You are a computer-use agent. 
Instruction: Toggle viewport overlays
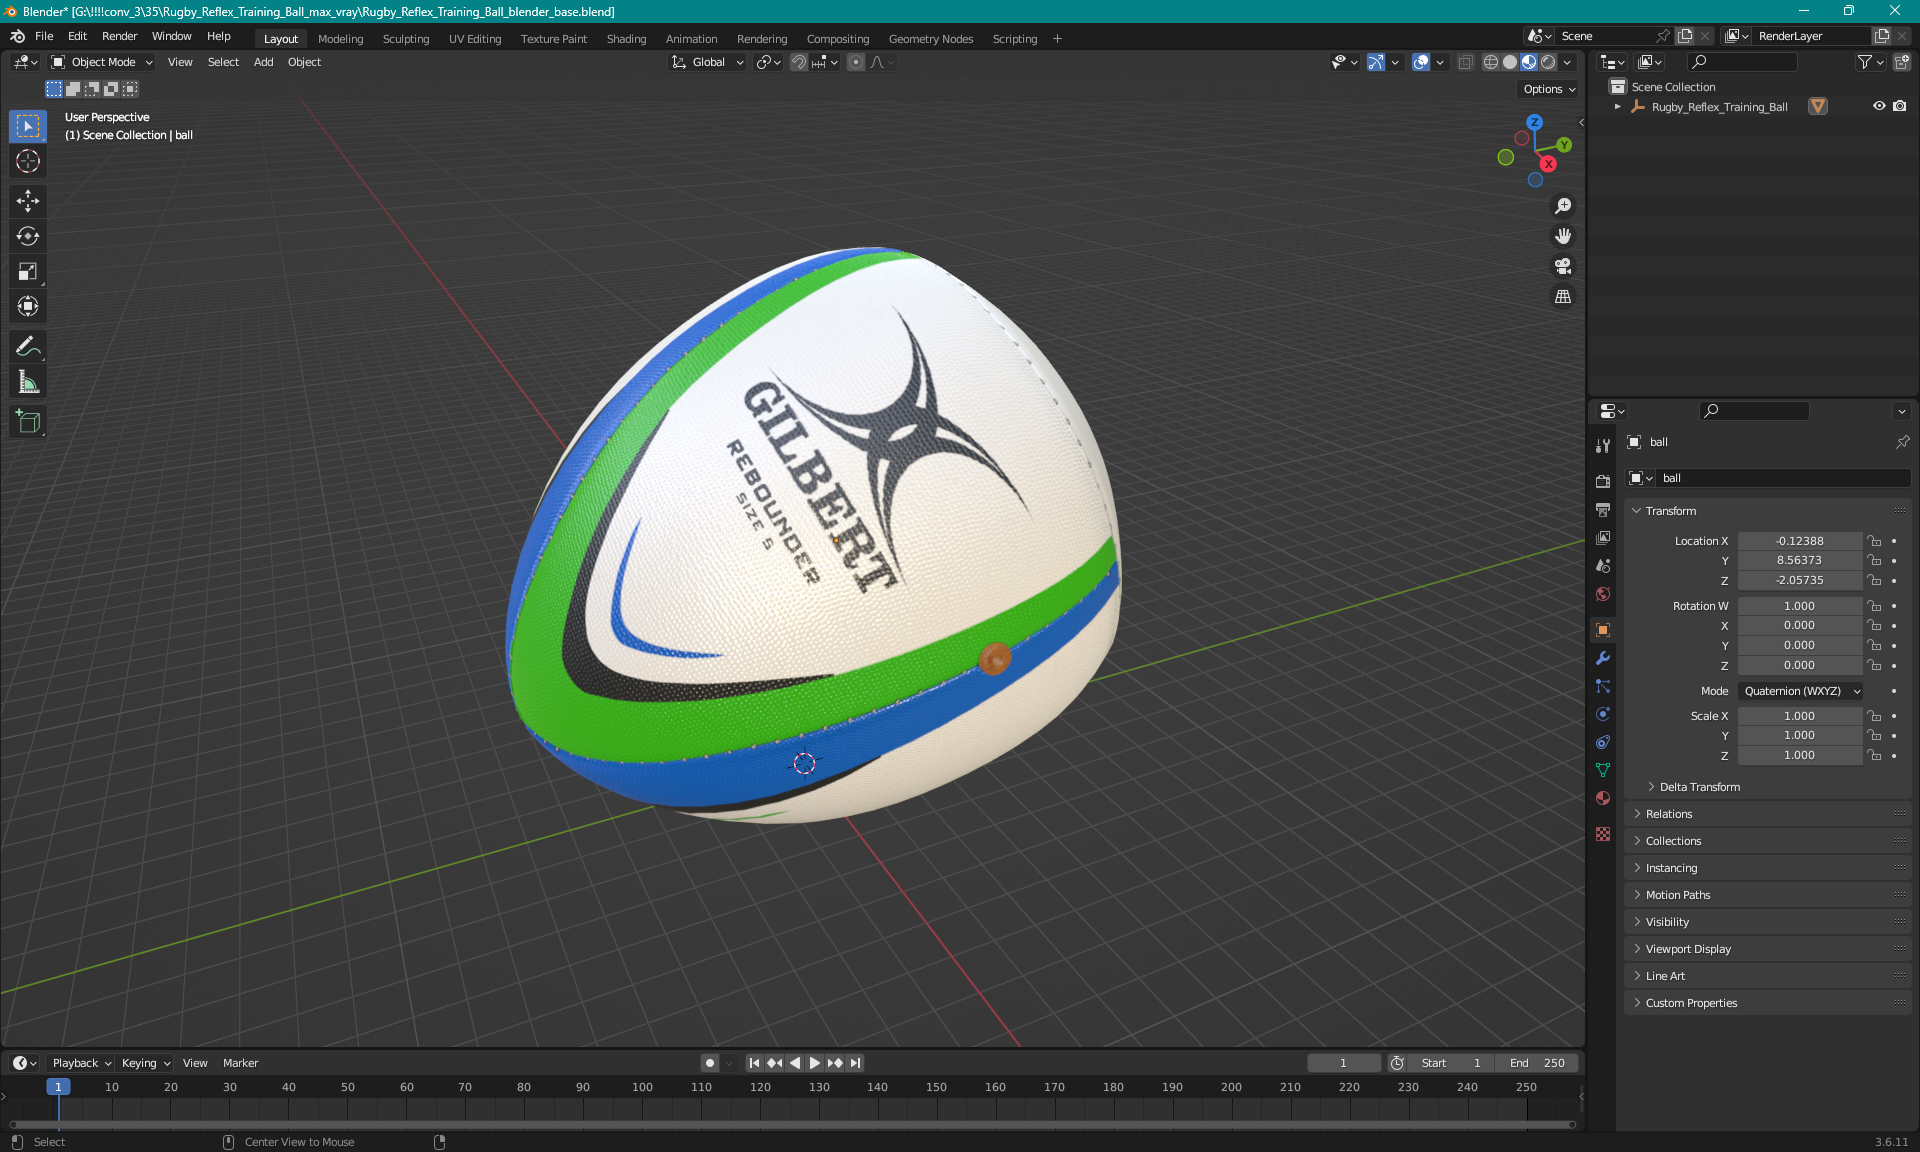pyautogui.click(x=1421, y=62)
